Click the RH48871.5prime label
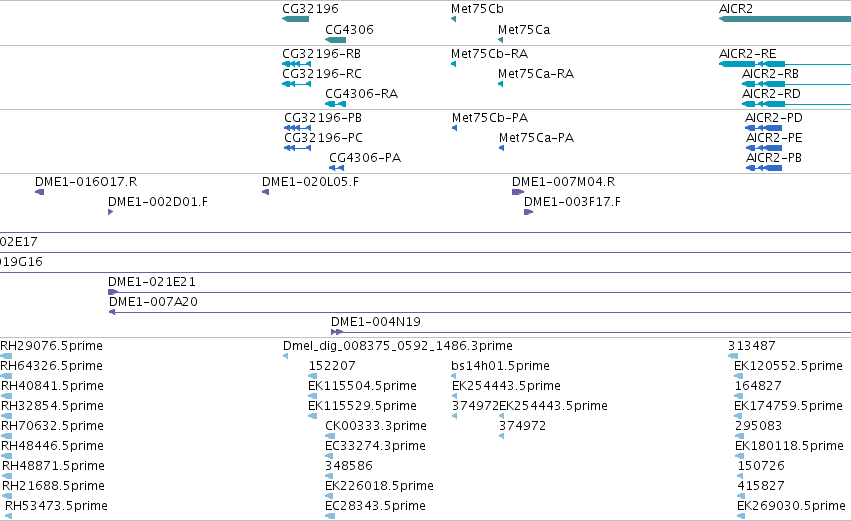This screenshot has height=521, width=851. (x=53, y=466)
